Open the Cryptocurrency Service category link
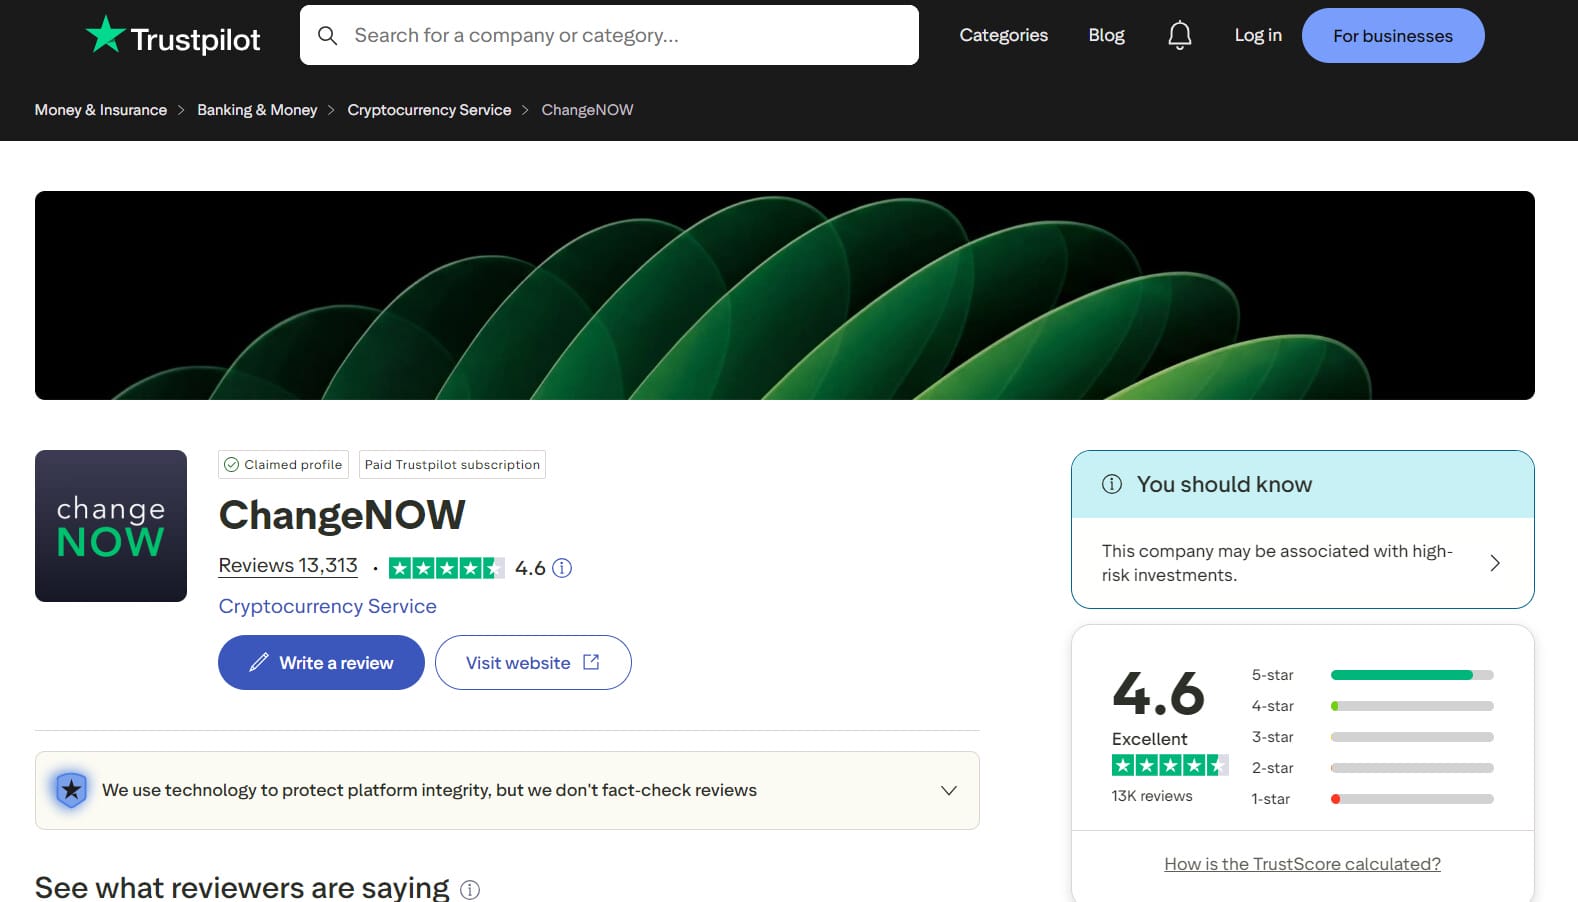The height and width of the screenshot is (902, 1578). pyautogui.click(x=327, y=606)
